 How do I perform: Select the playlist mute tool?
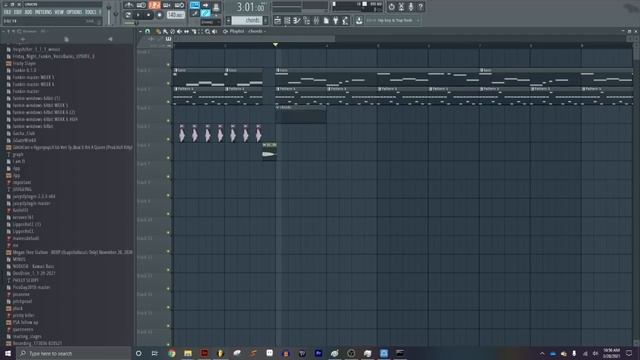pos(179,31)
